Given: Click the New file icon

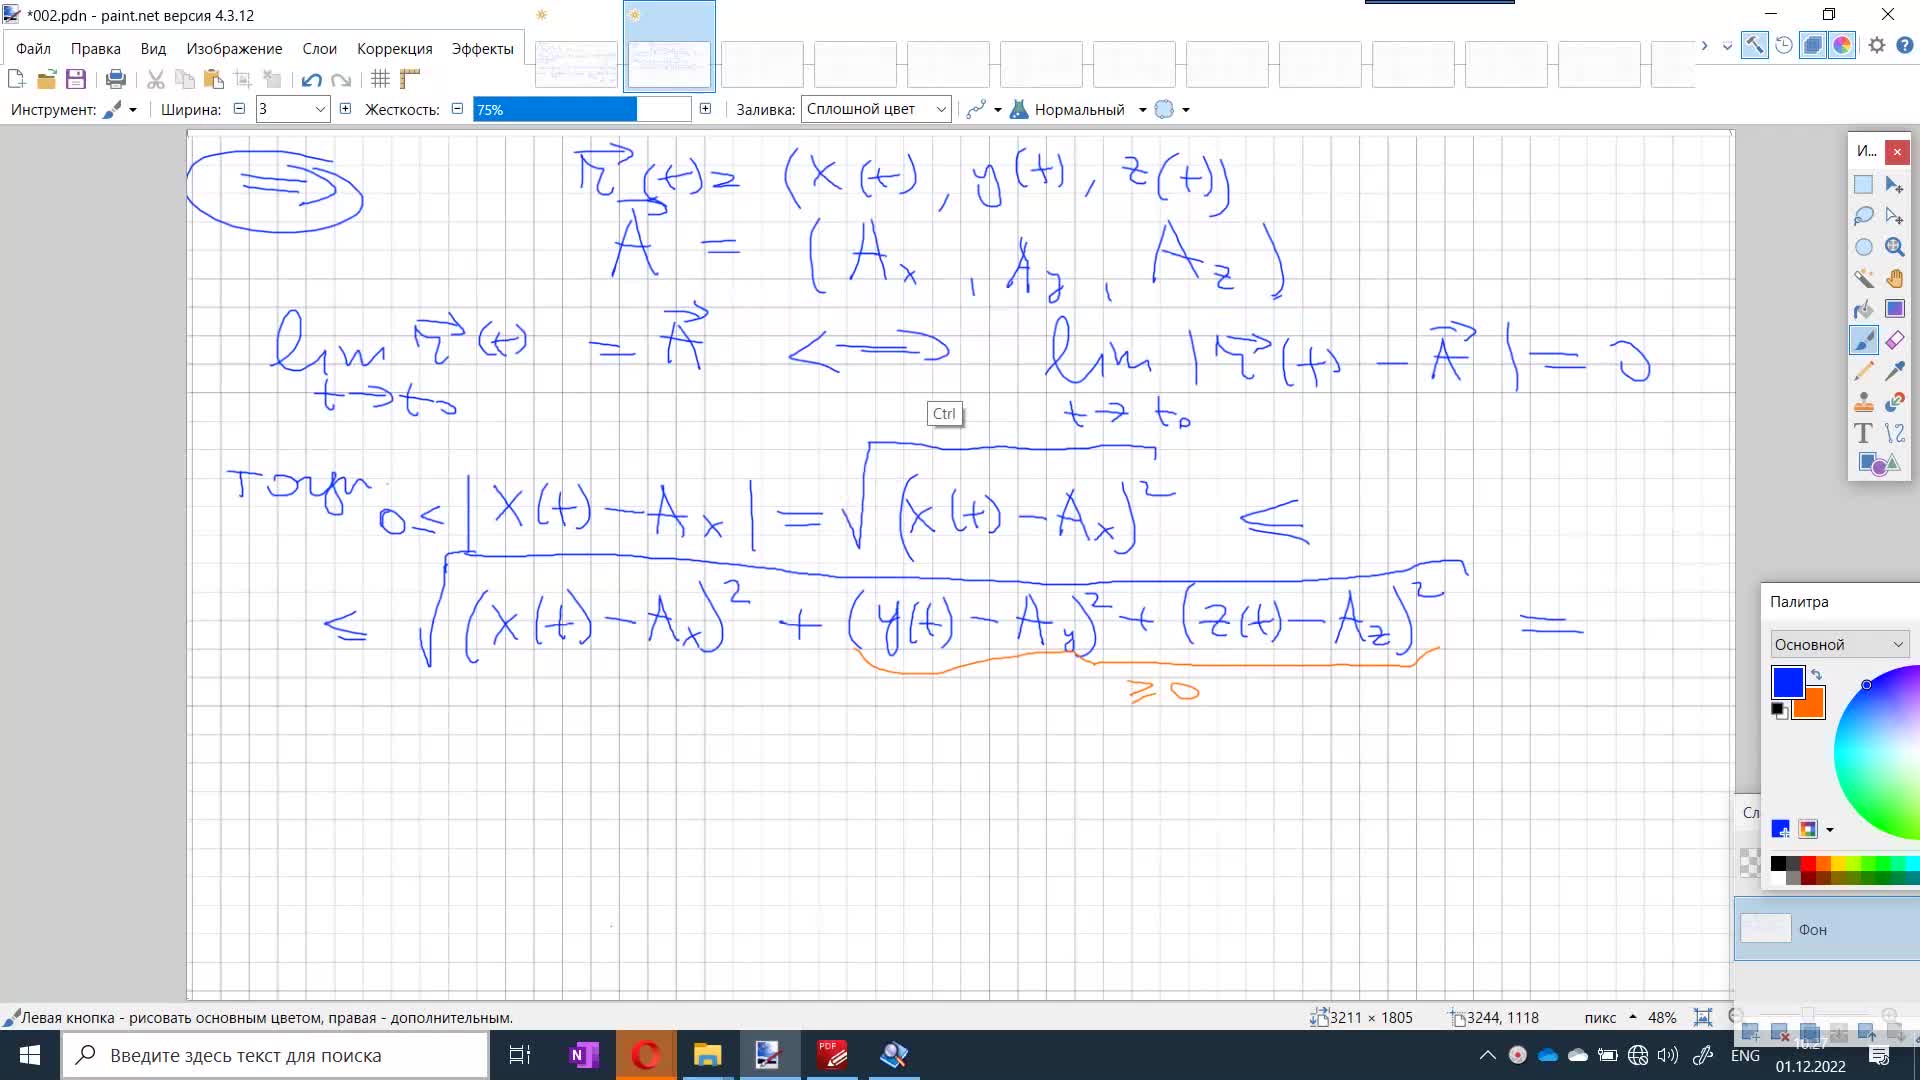Looking at the screenshot, I should (16, 79).
